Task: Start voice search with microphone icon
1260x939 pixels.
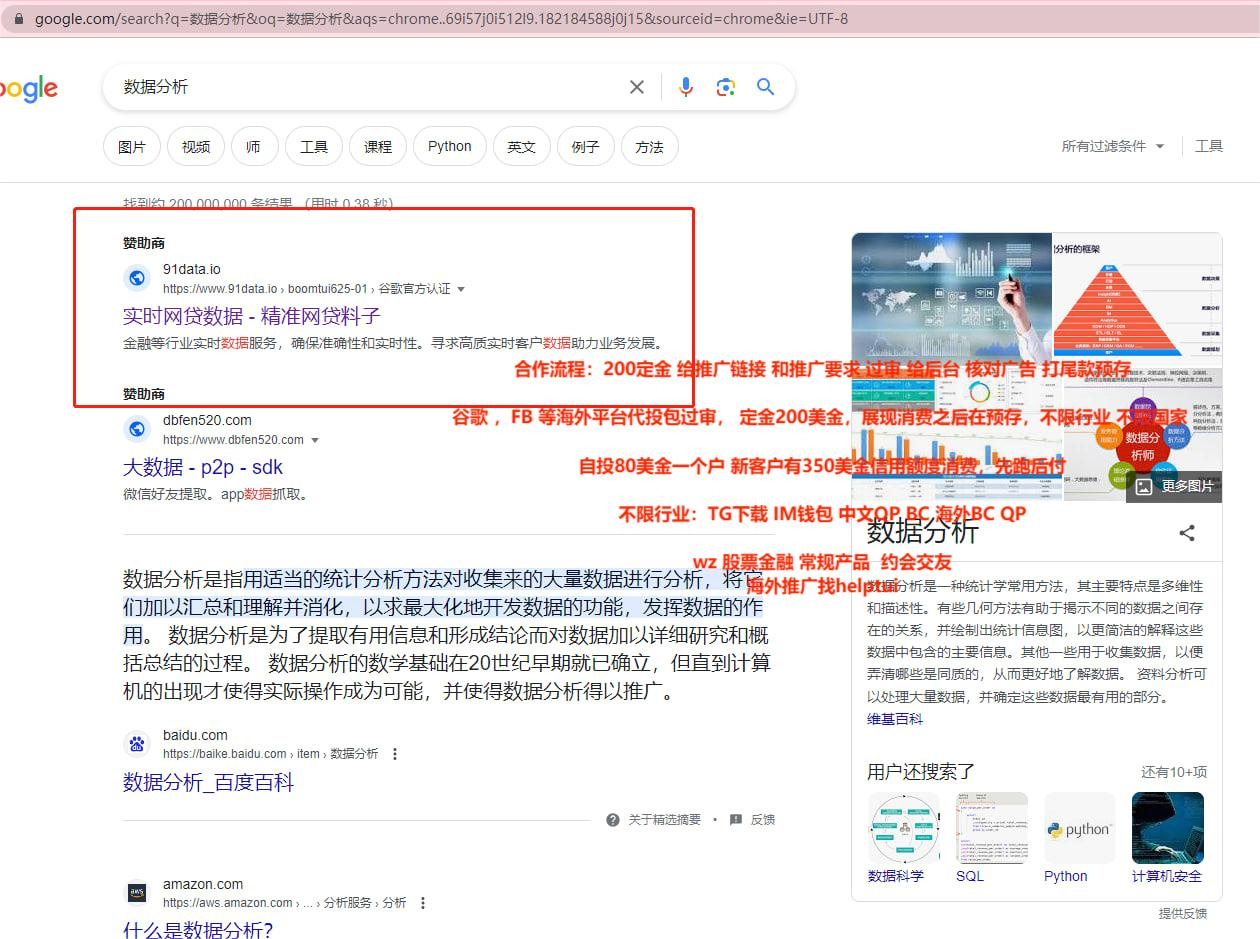Action: (686, 87)
